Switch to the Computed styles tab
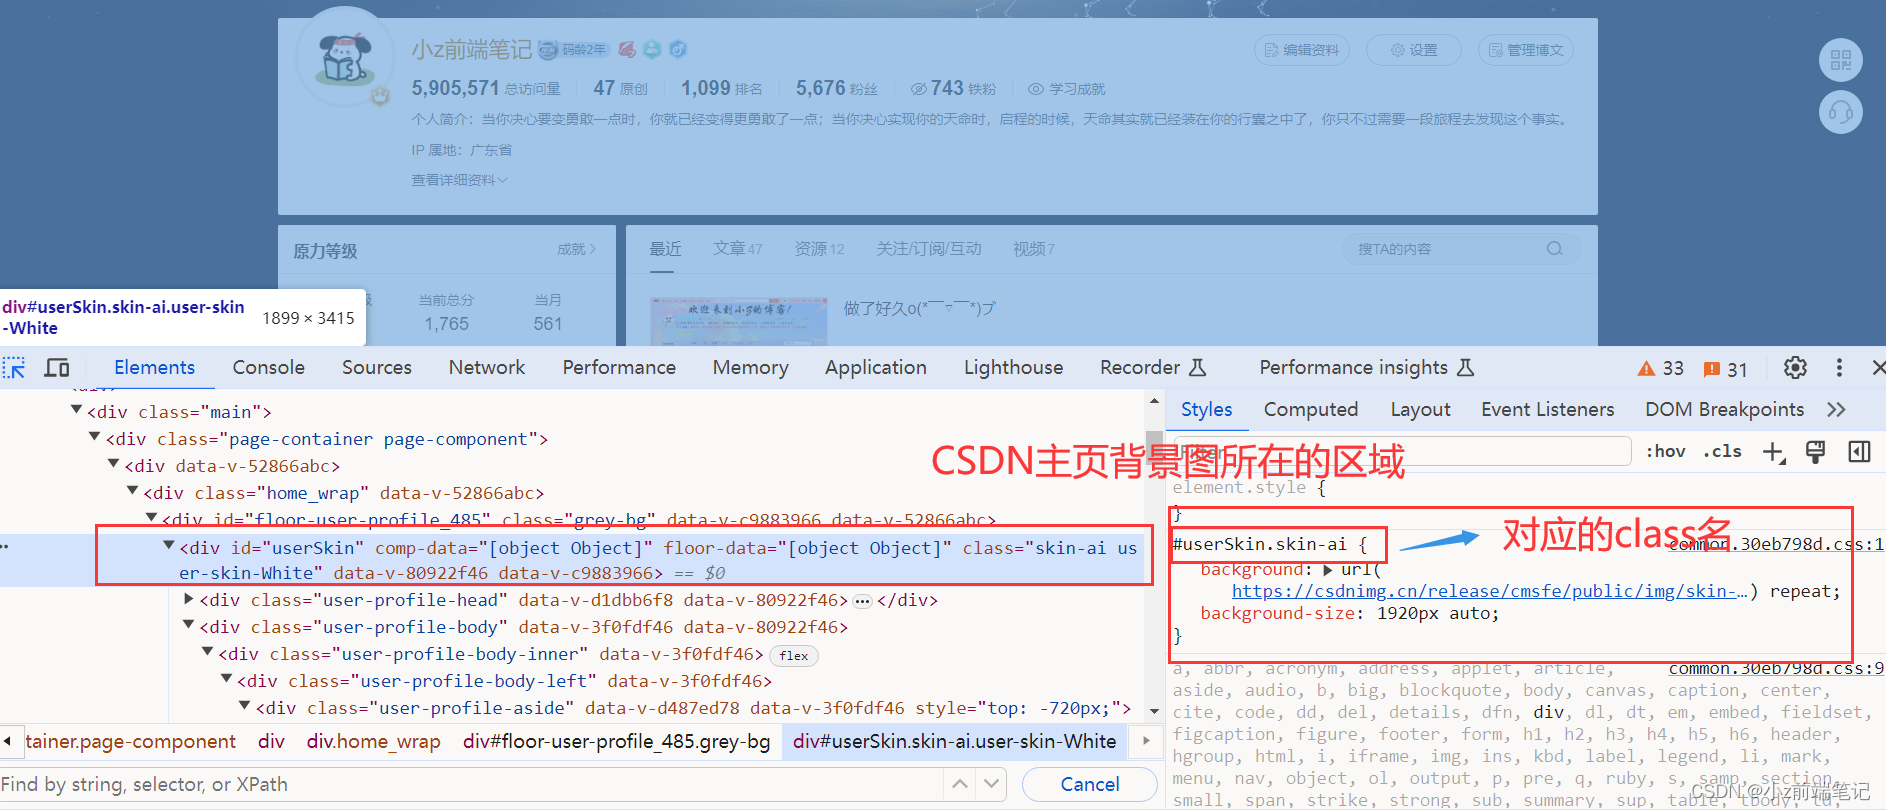The width and height of the screenshot is (1886, 810). coord(1310,410)
